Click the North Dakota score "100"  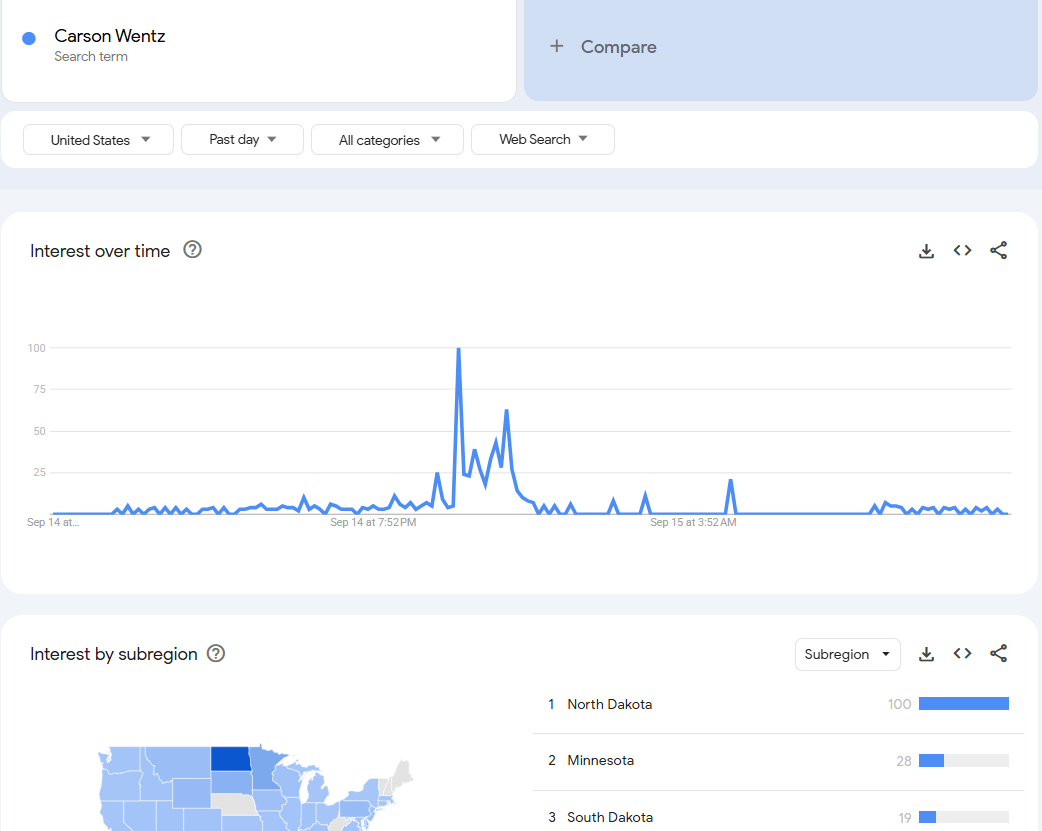coord(899,704)
